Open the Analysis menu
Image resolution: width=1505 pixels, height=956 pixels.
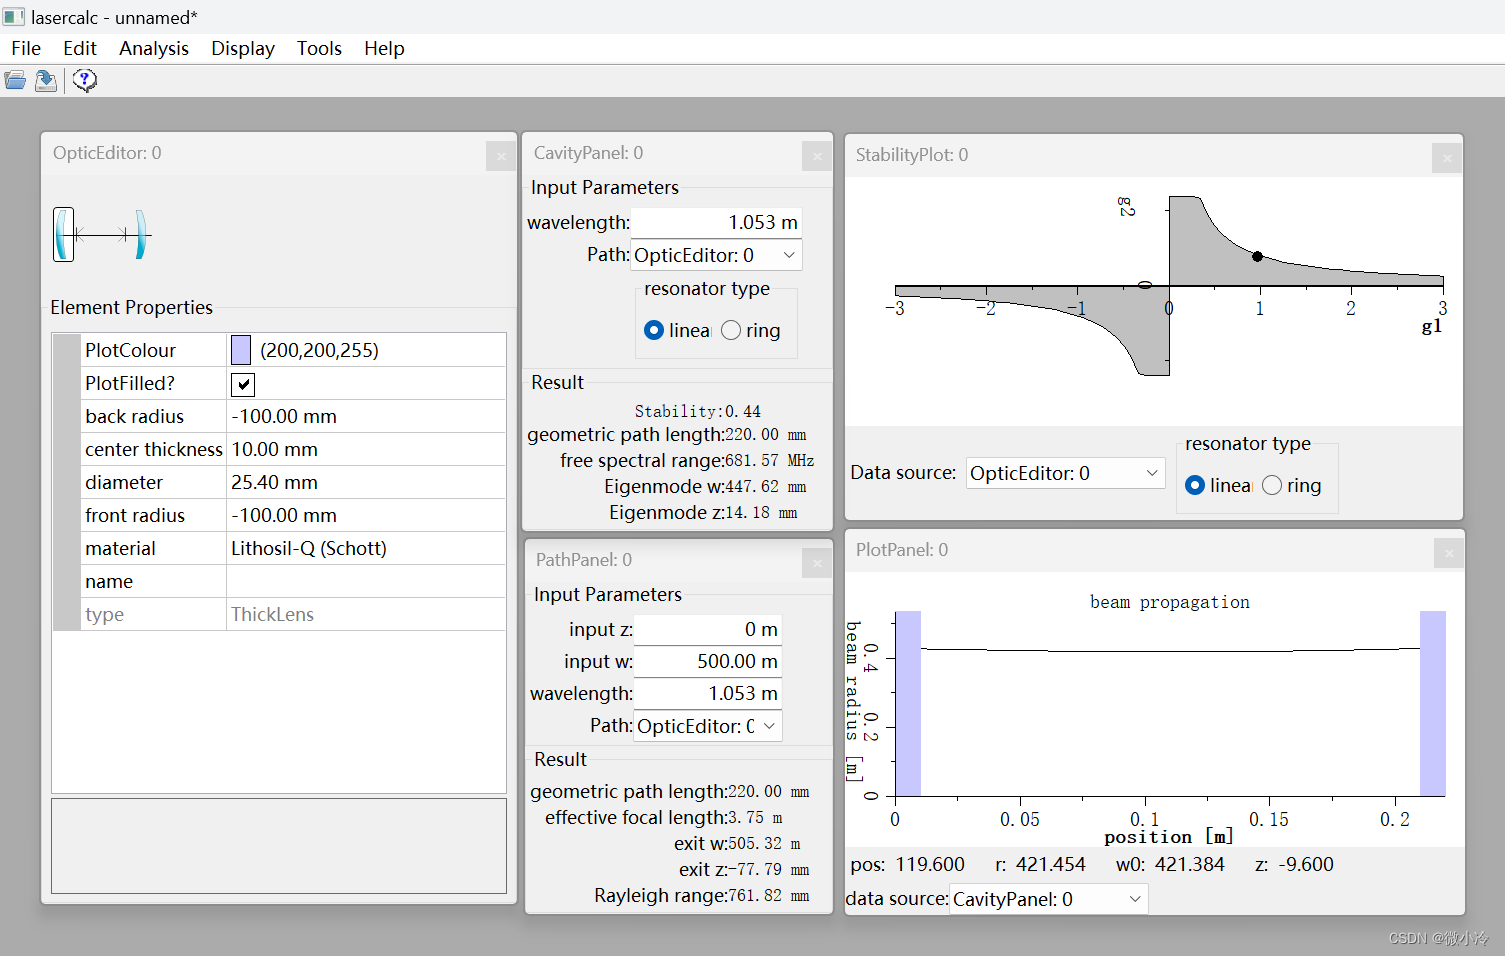(154, 48)
